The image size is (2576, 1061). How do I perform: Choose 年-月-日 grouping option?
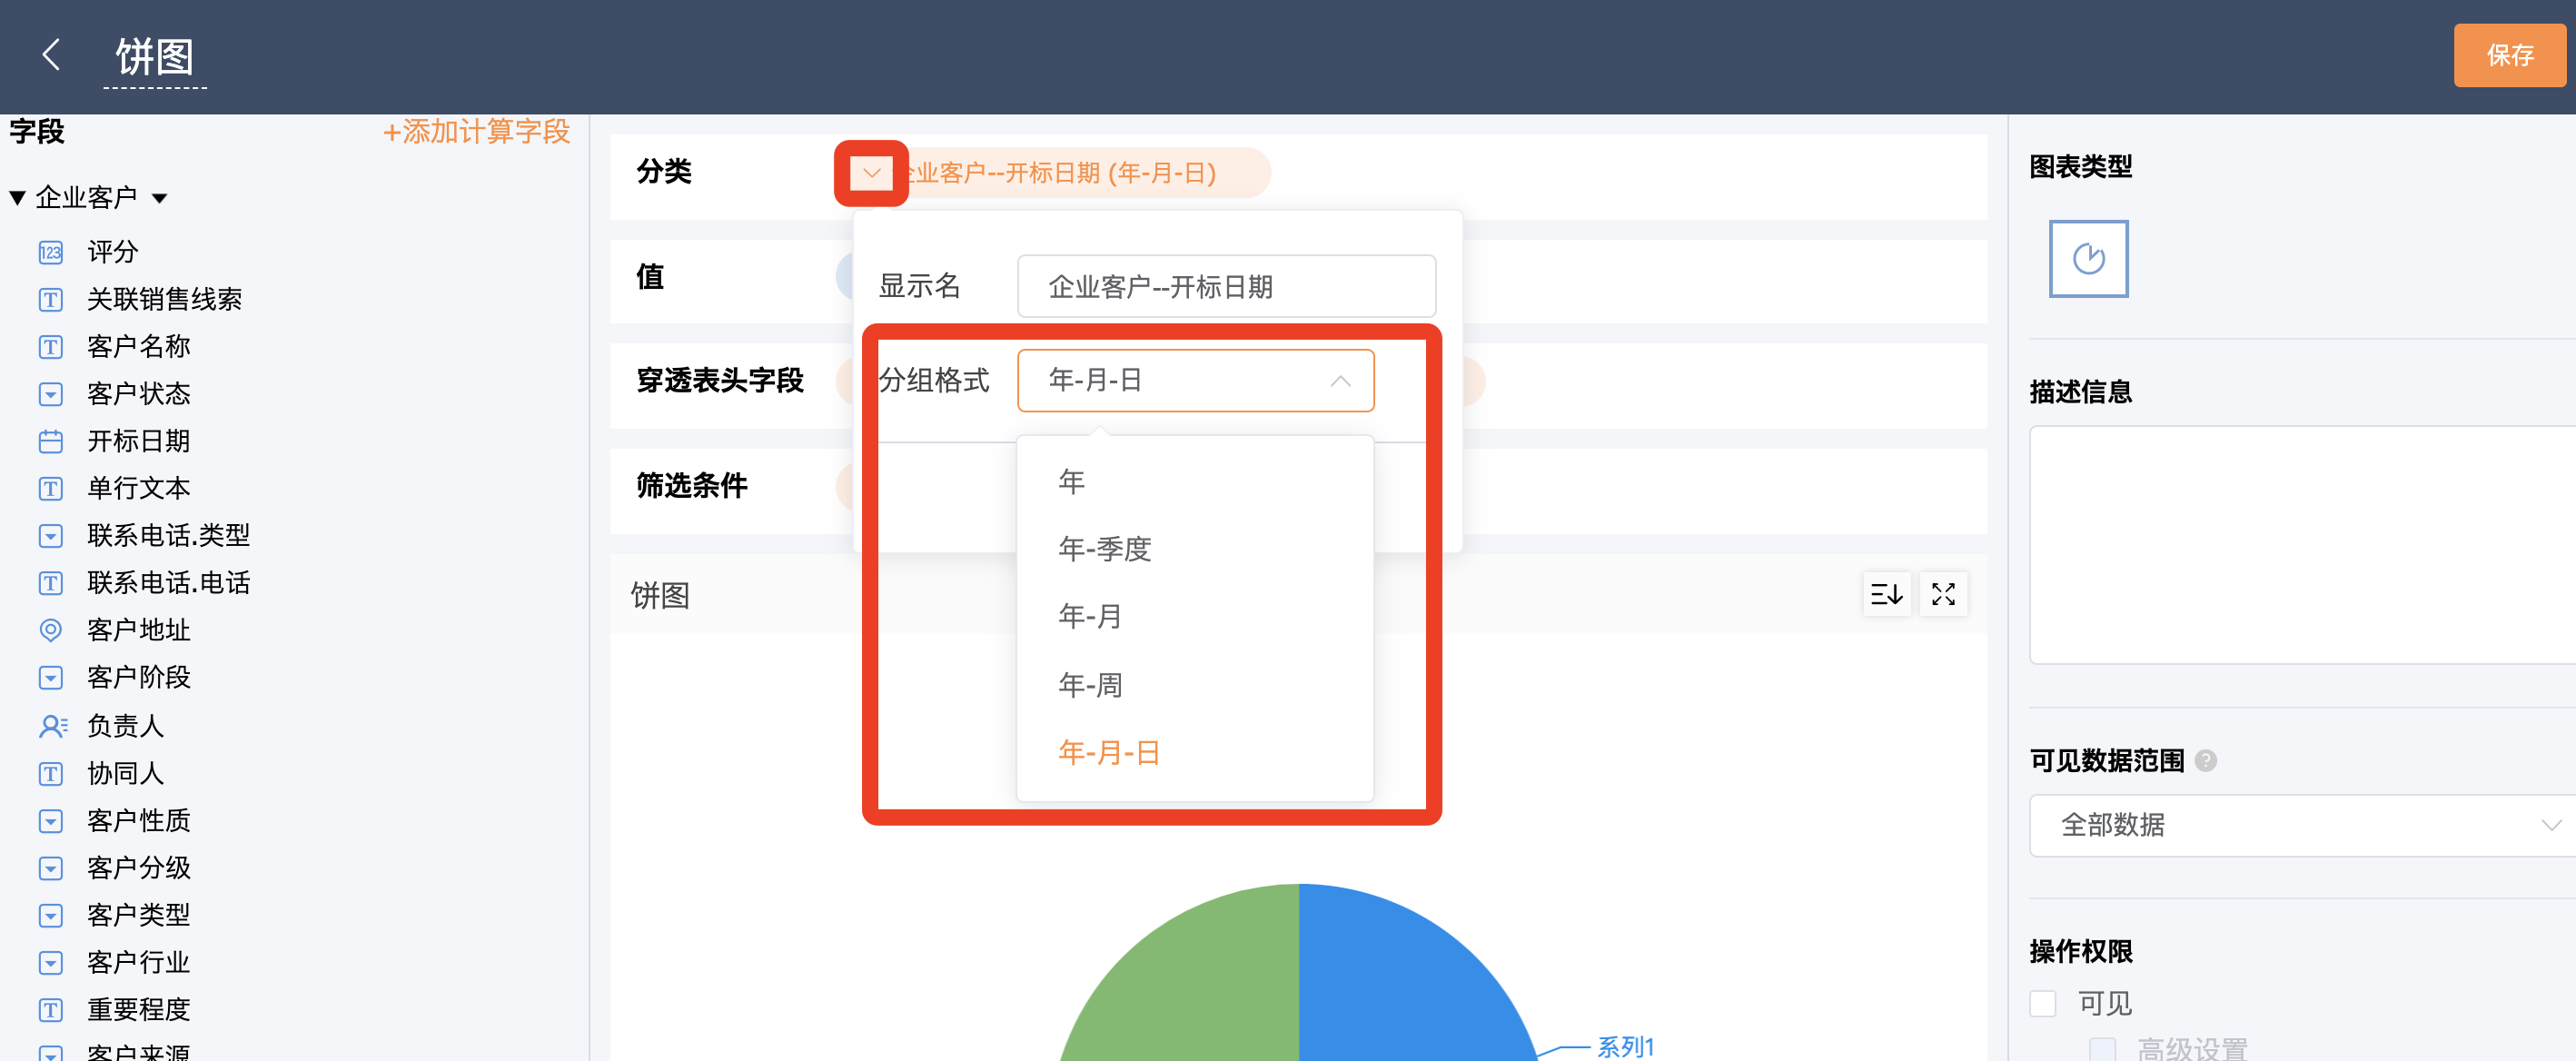click(1194, 752)
